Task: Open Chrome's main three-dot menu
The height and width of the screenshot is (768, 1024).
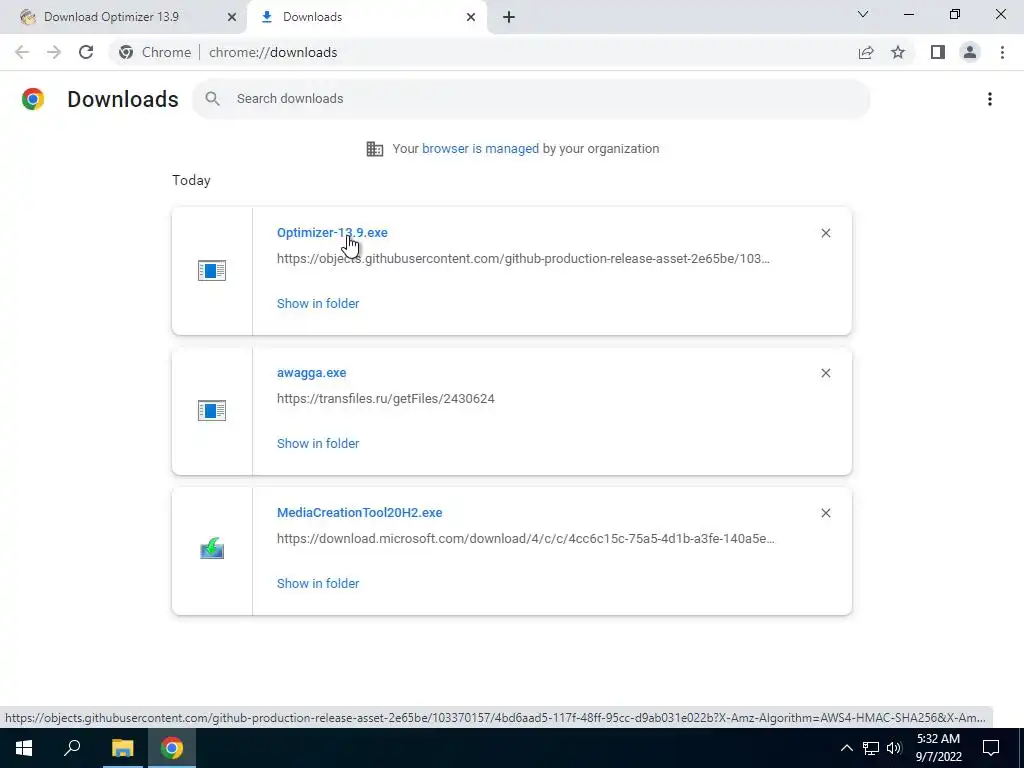Action: click(1002, 52)
